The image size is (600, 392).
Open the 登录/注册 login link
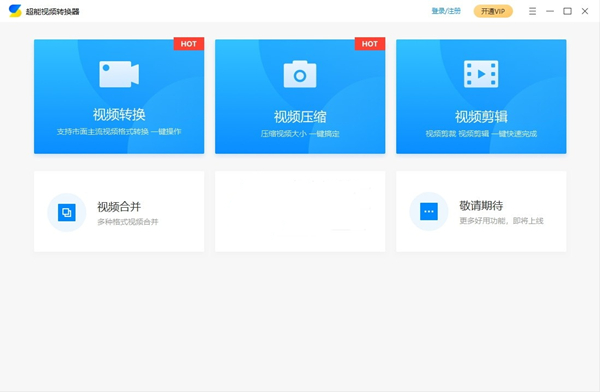[446, 11]
